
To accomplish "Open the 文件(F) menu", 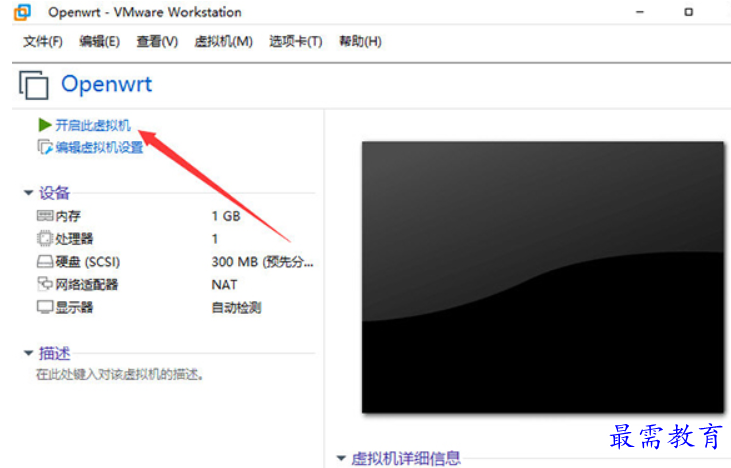I will coord(42,41).
